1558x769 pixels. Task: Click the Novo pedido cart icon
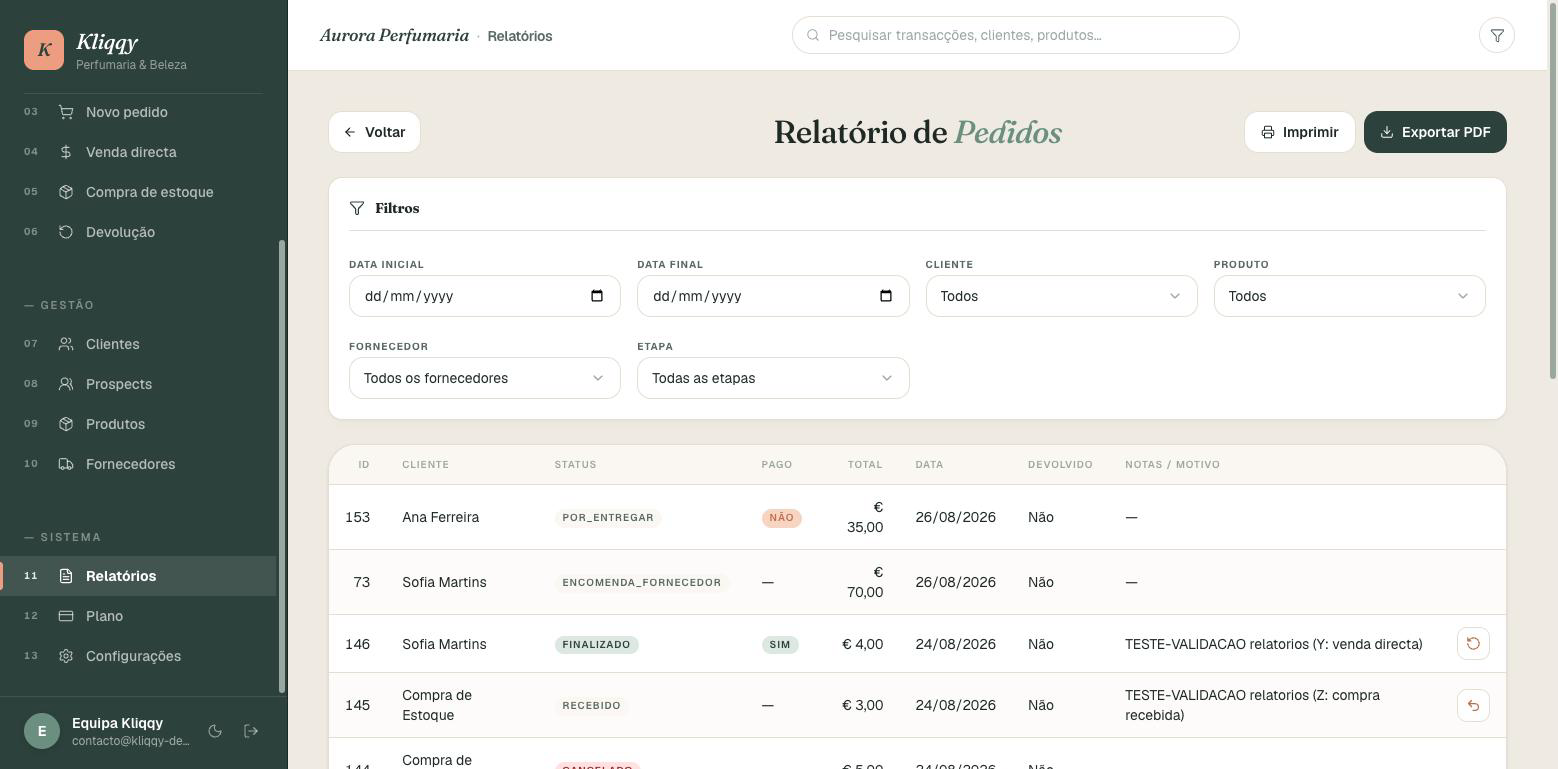point(66,112)
